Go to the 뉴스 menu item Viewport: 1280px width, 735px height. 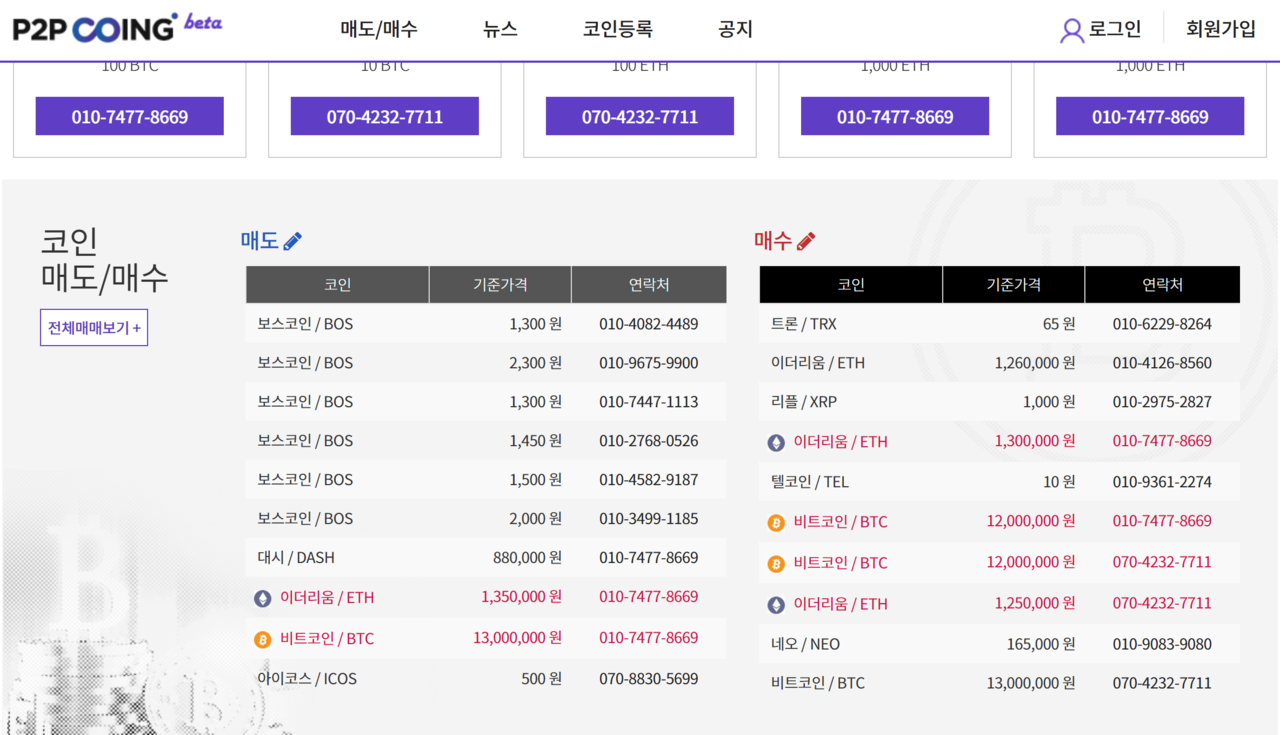(500, 30)
